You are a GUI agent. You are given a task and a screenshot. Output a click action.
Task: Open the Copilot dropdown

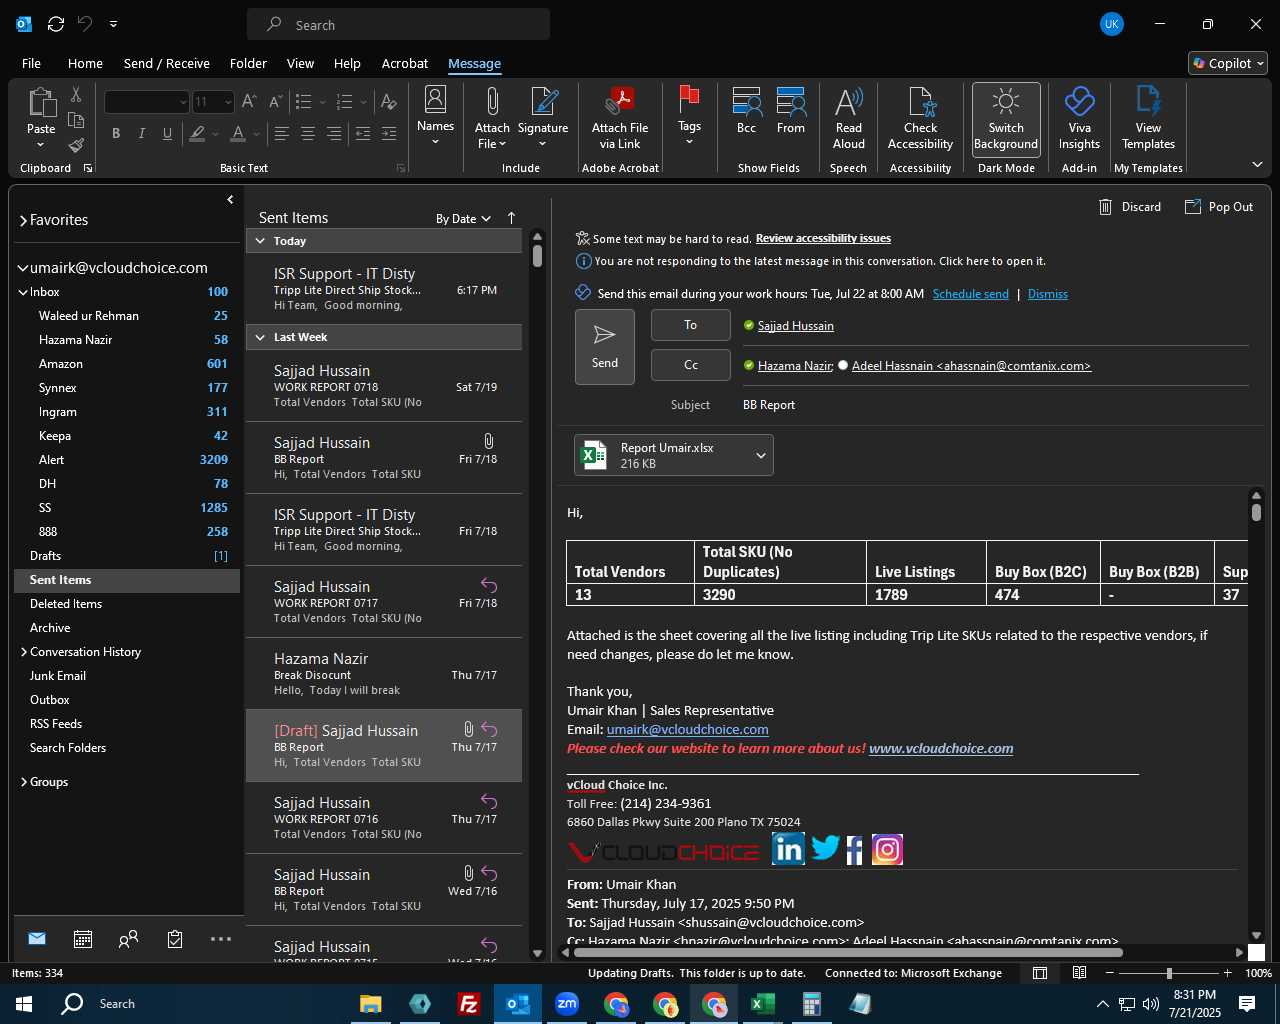pos(1228,63)
